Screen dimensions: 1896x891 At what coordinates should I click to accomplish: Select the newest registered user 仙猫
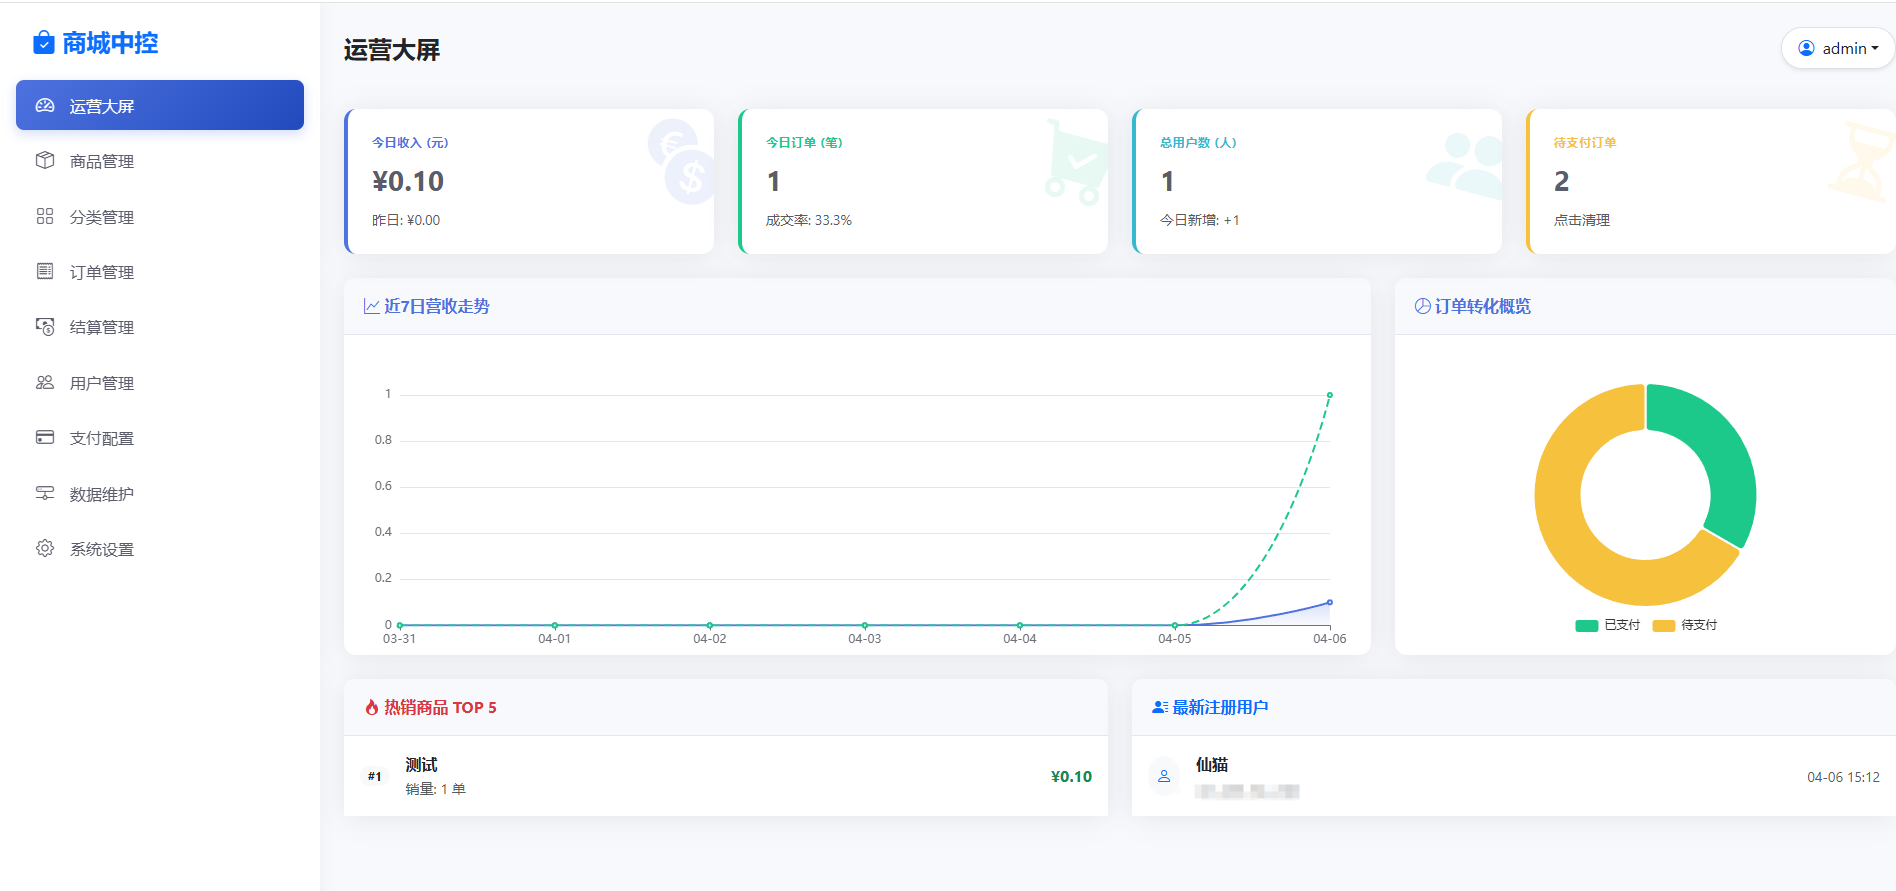point(1212,765)
